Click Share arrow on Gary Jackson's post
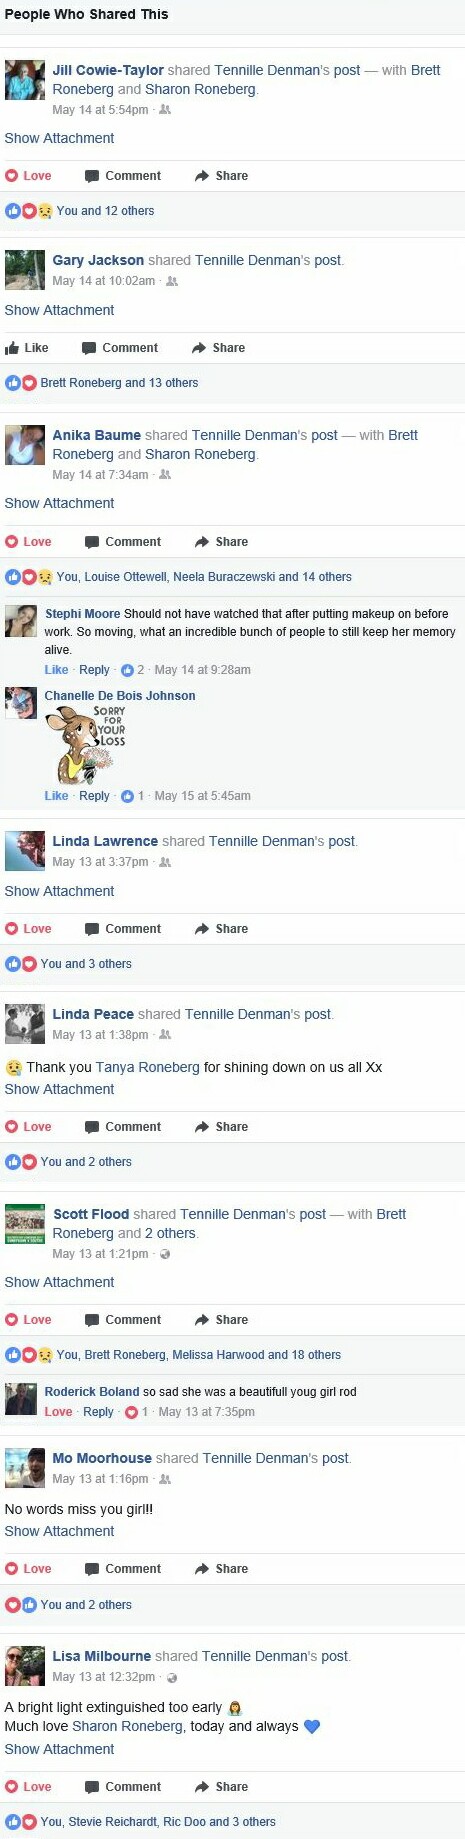The image size is (465, 1839). [199, 348]
